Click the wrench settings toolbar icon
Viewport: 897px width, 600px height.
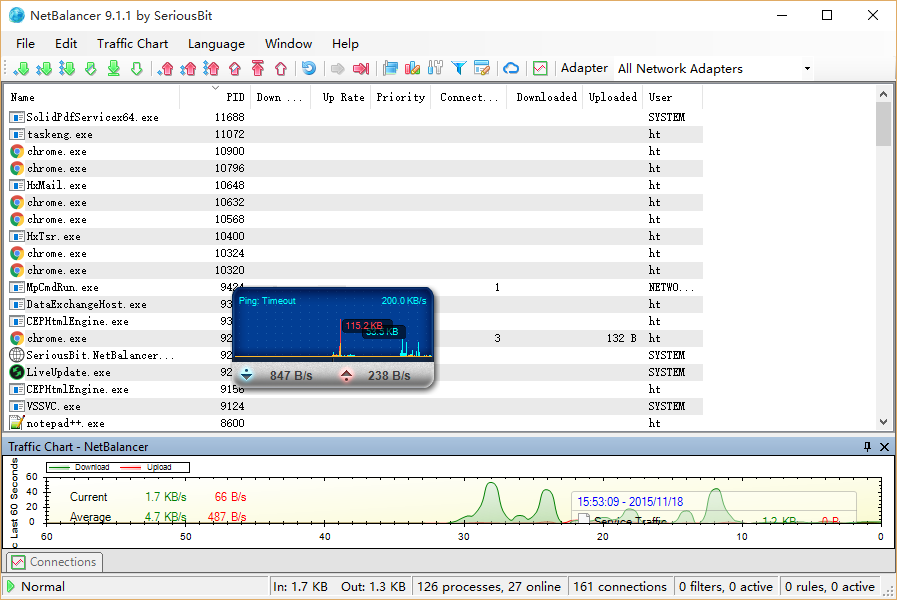point(435,69)
